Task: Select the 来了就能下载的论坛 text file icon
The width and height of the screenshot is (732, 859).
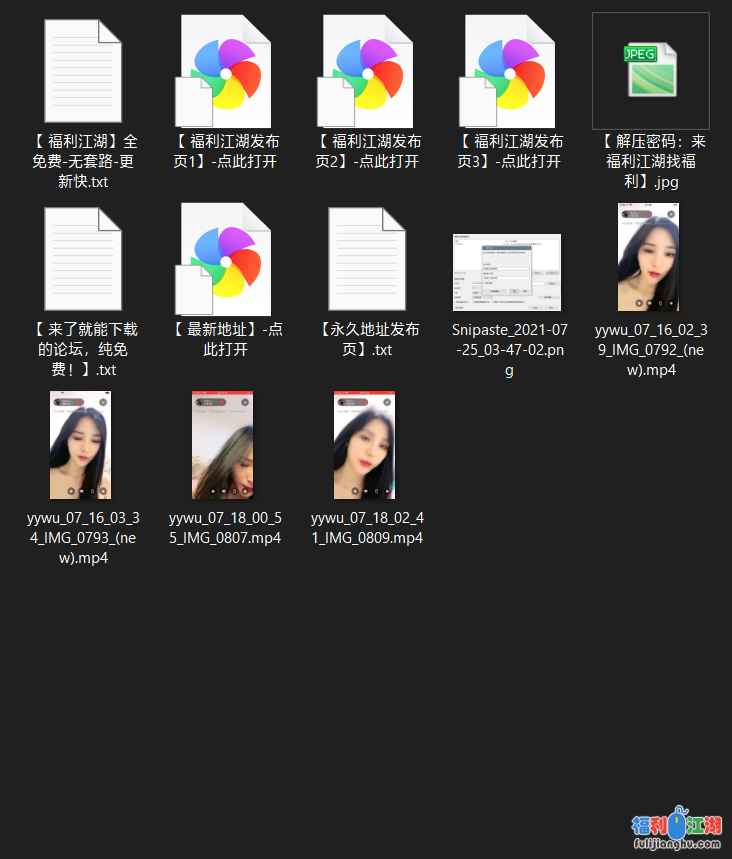Action: pos(83,259)
